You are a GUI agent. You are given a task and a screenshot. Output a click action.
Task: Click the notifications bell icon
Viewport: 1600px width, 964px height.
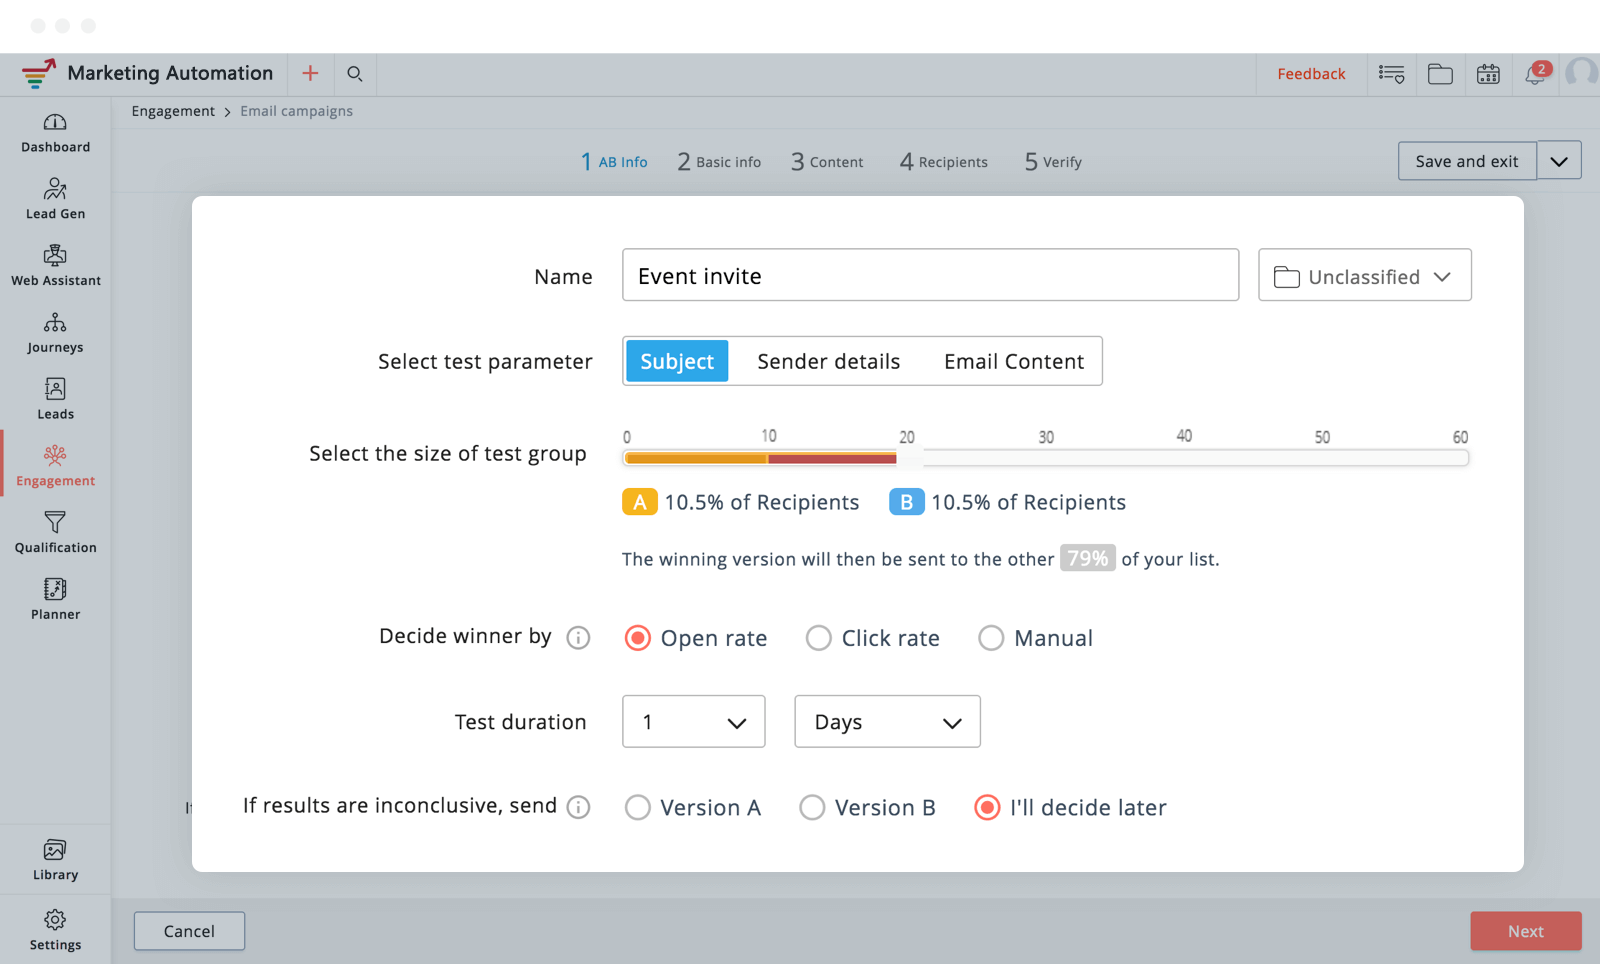tap(1535, 74)
